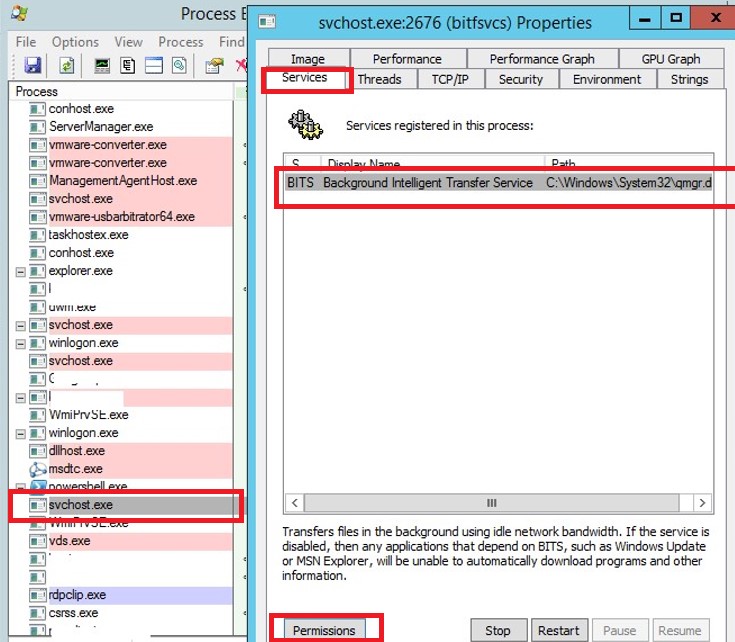Switch to the TCP/IP tab
The height and width of the screenshot is (642, 735).
(449, 79)
